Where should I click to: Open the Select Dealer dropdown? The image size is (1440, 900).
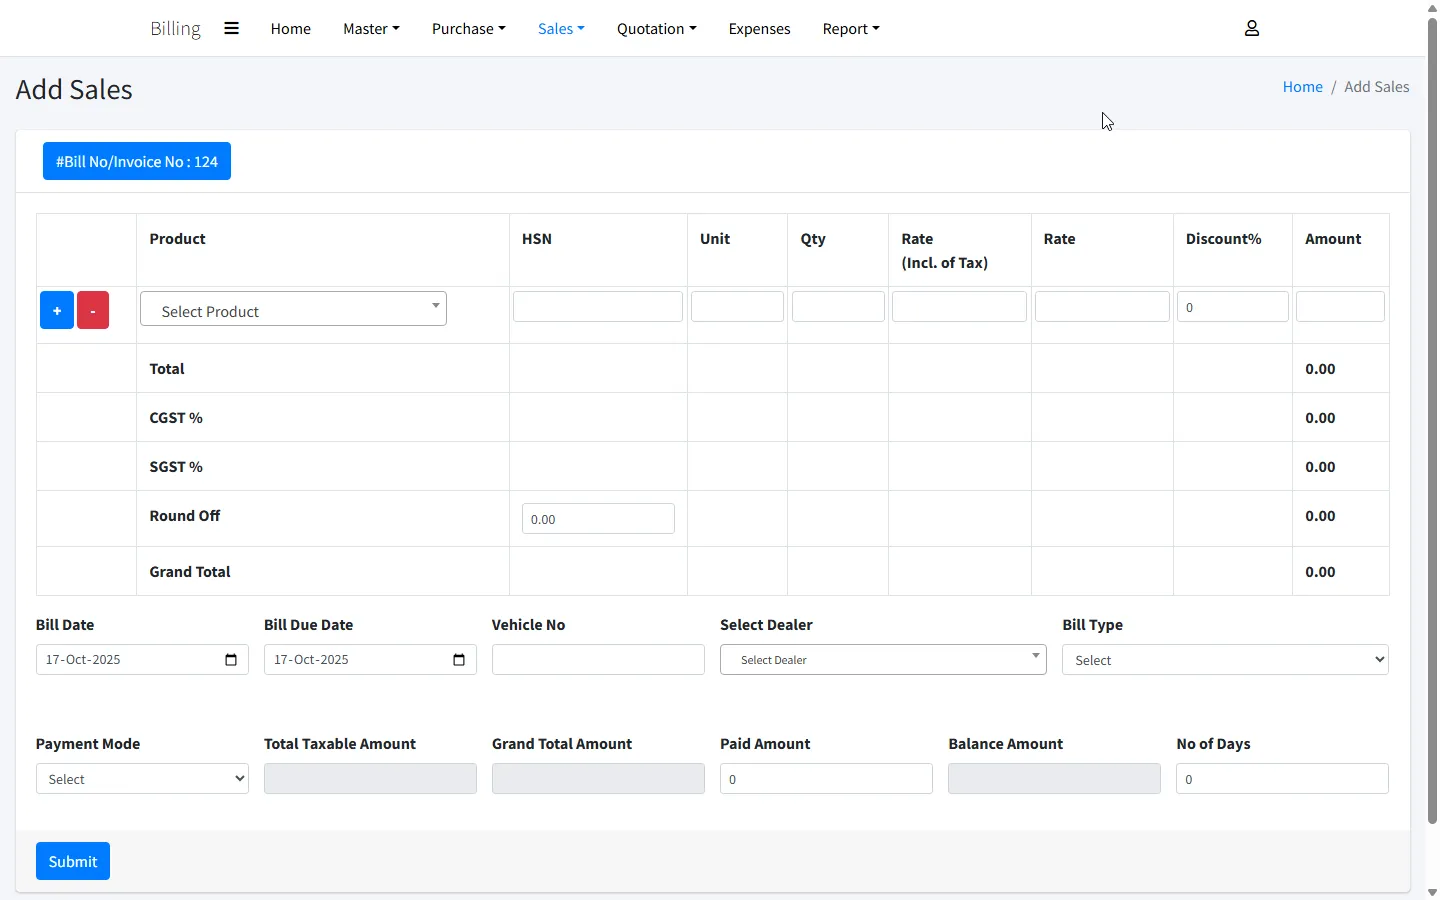(882, 660)
